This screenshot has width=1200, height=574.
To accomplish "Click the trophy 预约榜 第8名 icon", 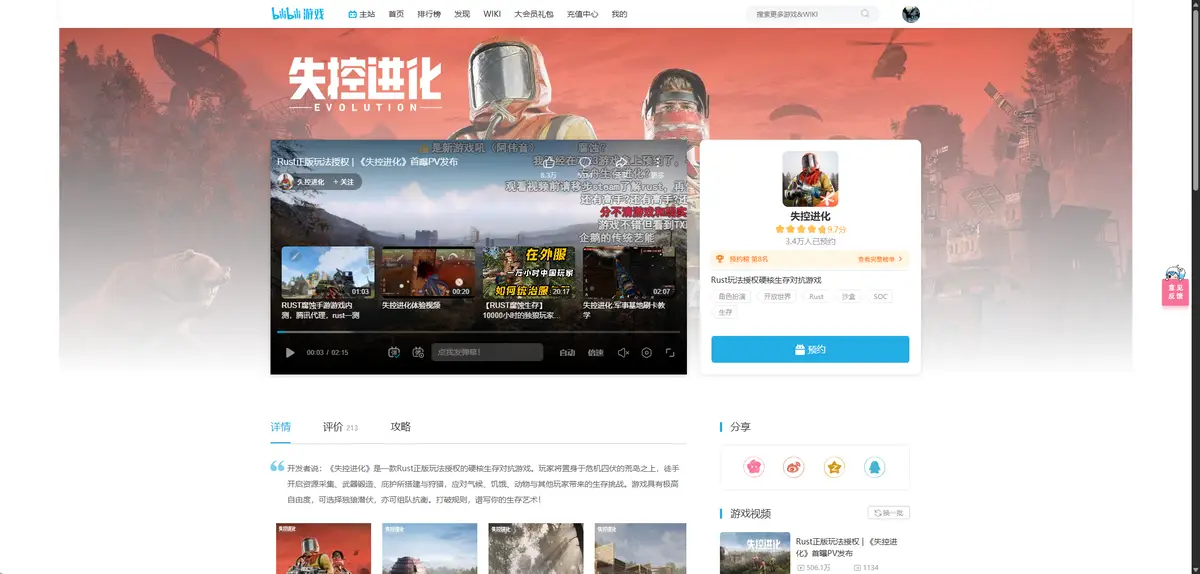I will click(720, 259).
